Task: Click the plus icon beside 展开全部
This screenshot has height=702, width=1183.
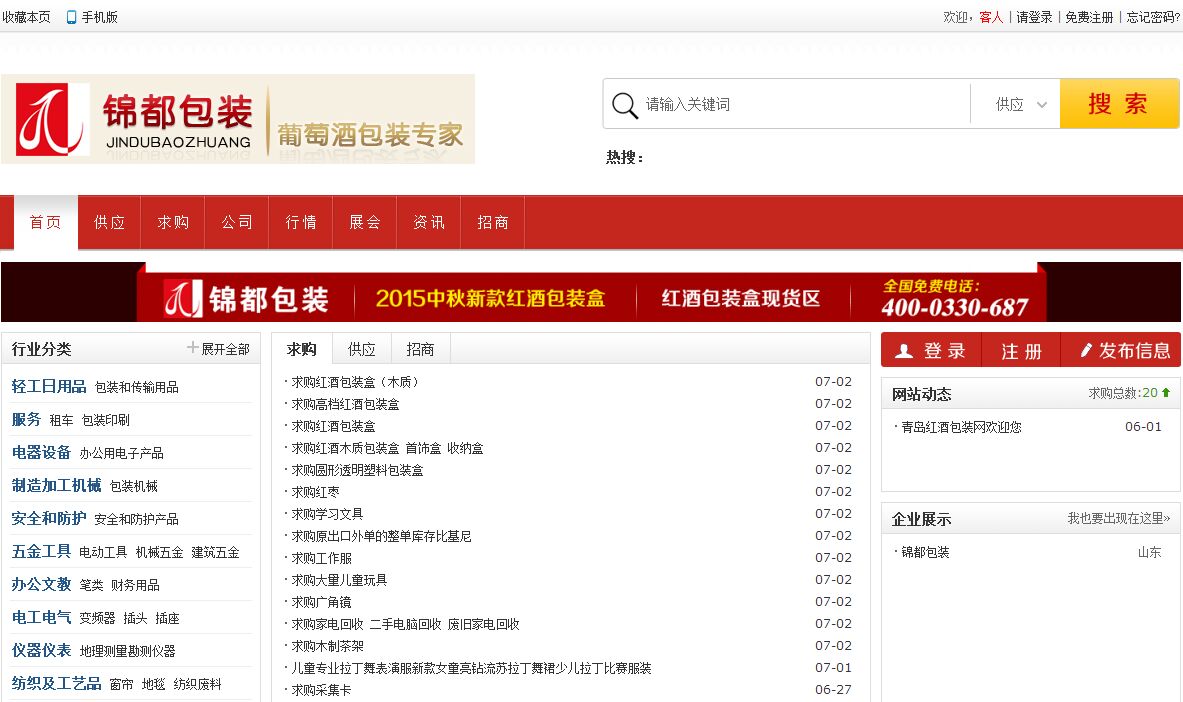Action: 191,348
